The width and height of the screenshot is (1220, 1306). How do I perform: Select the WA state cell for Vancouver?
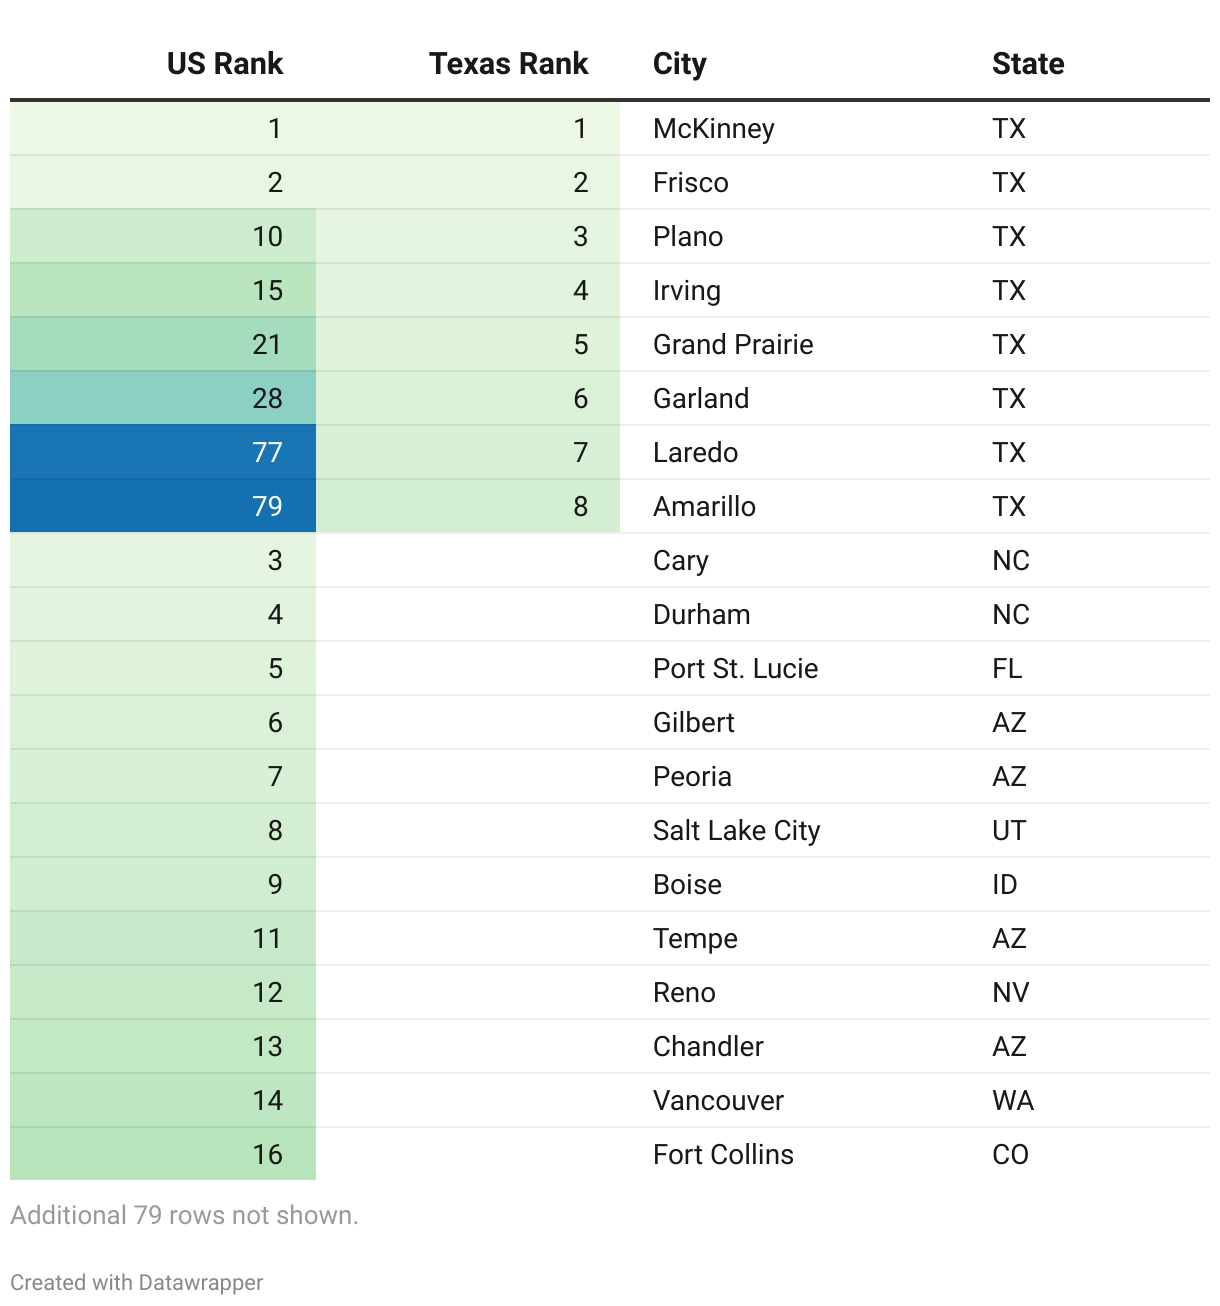click(x=1012, y=1101)
